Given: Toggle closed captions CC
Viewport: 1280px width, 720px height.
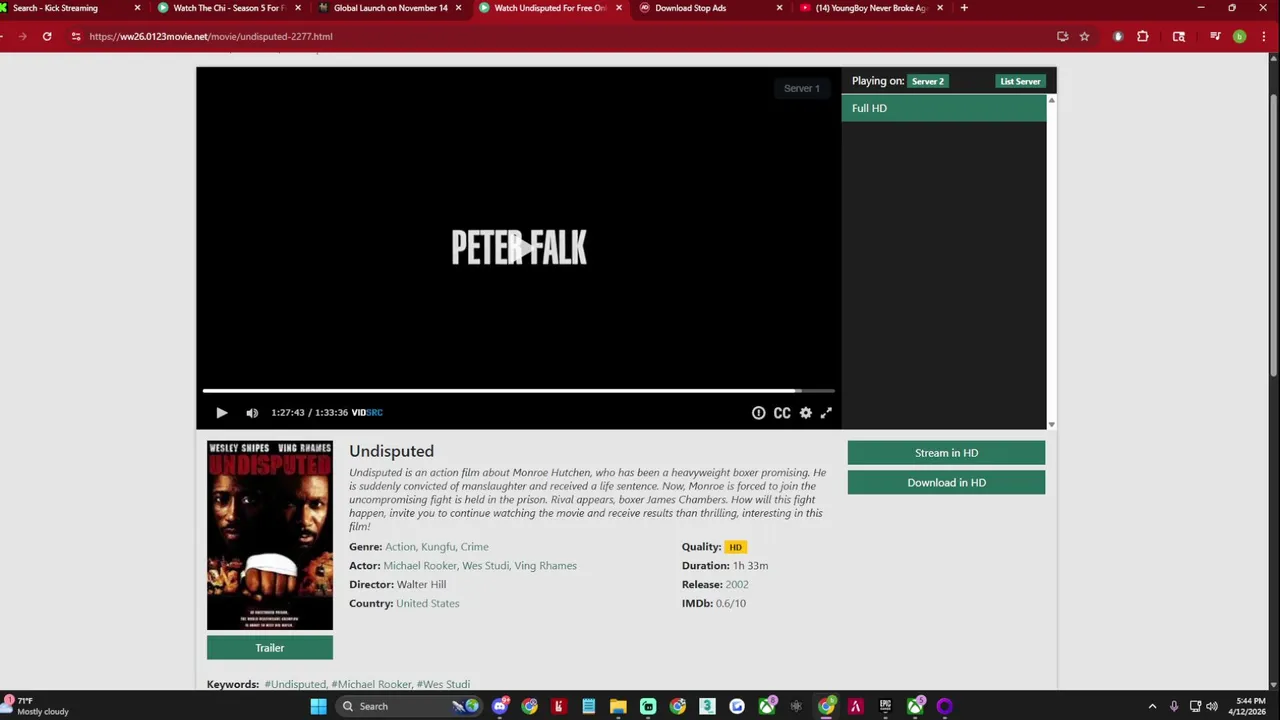Looking at the screenshot, I should click(782, 413).
